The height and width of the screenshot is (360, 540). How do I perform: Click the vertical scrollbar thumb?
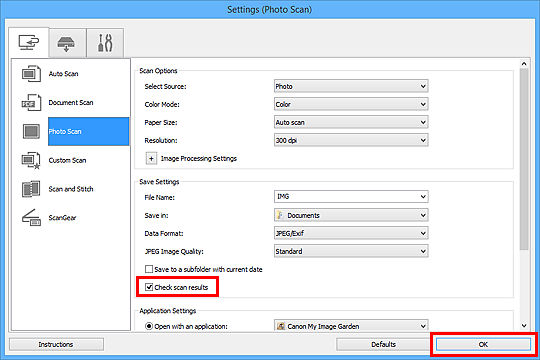coord(524,159)
